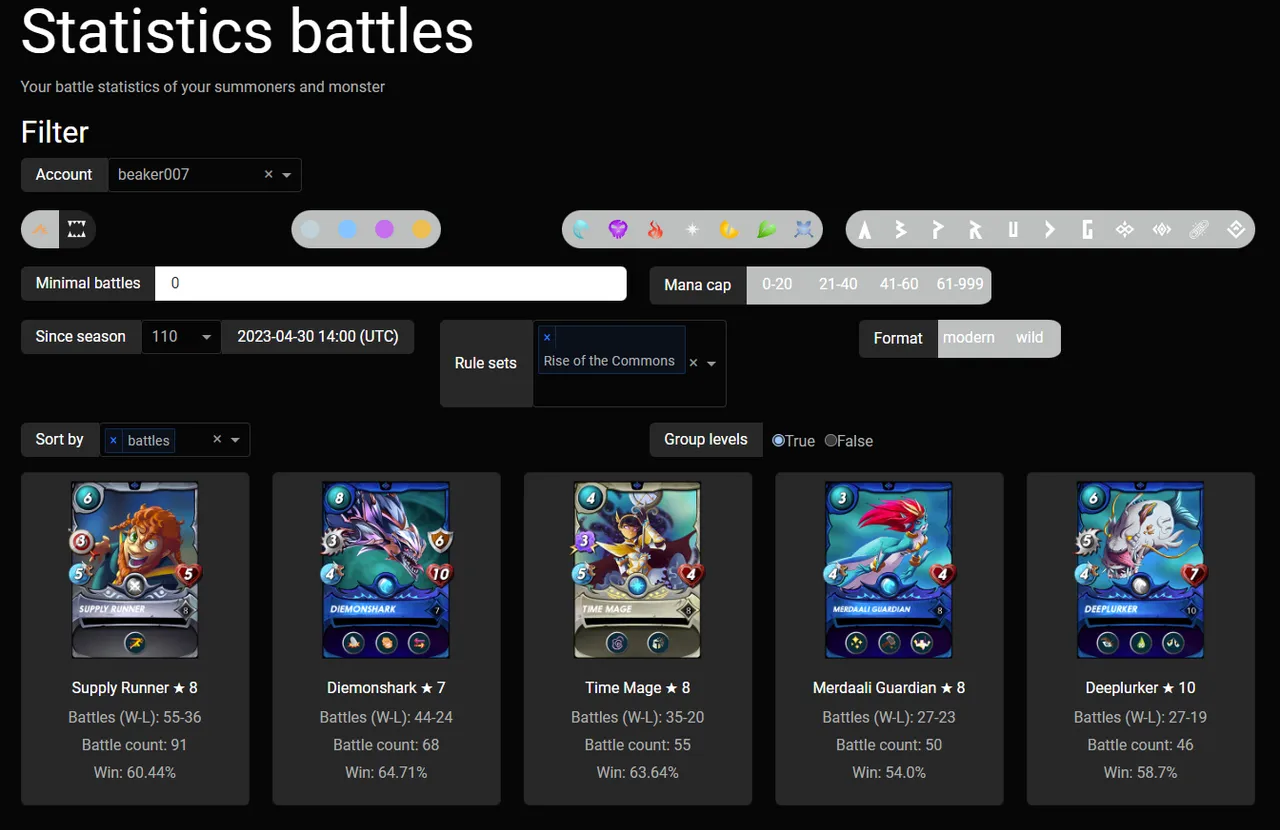Toggle mana cap 61-999 filter
Image resolution: width=1280 pixels, height=830 pixels.
960,284
